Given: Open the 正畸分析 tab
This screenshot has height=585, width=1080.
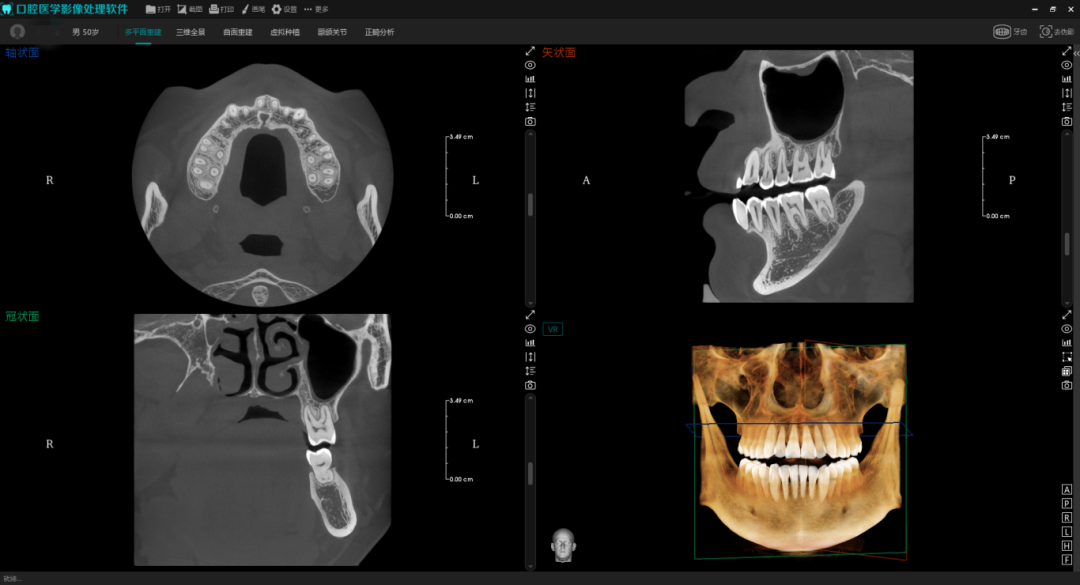Looking at the screenshot, I should coord(380,32).
